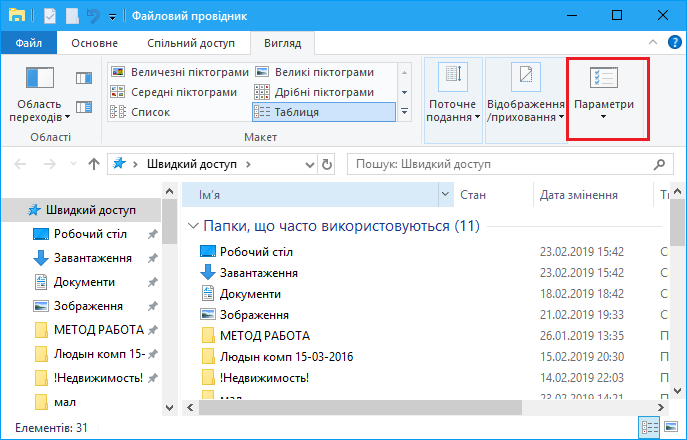Click the New folder icon in title bar

tap(72, 16)
